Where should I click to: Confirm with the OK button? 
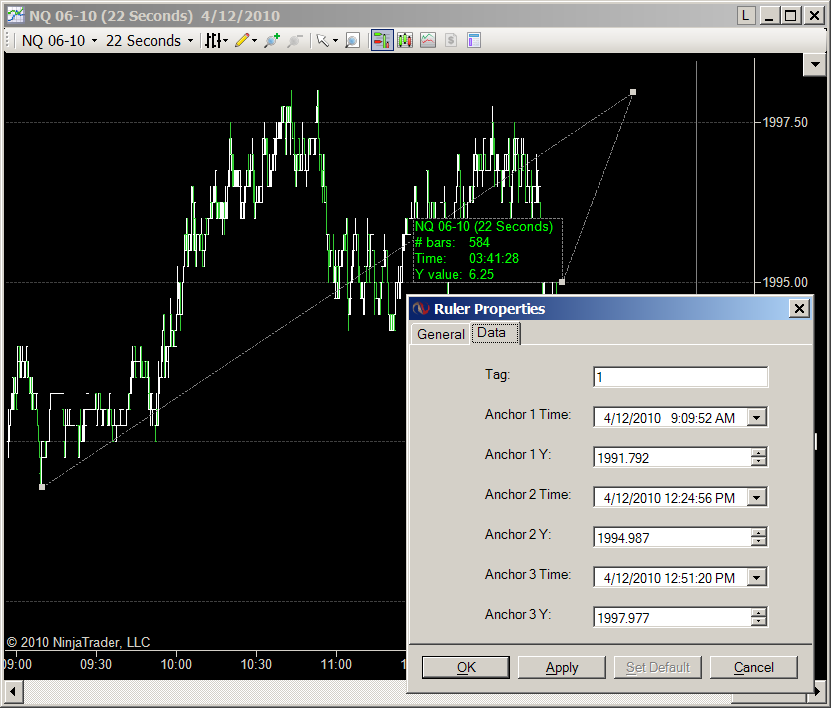pyautogui.click(x=466, y=667)
